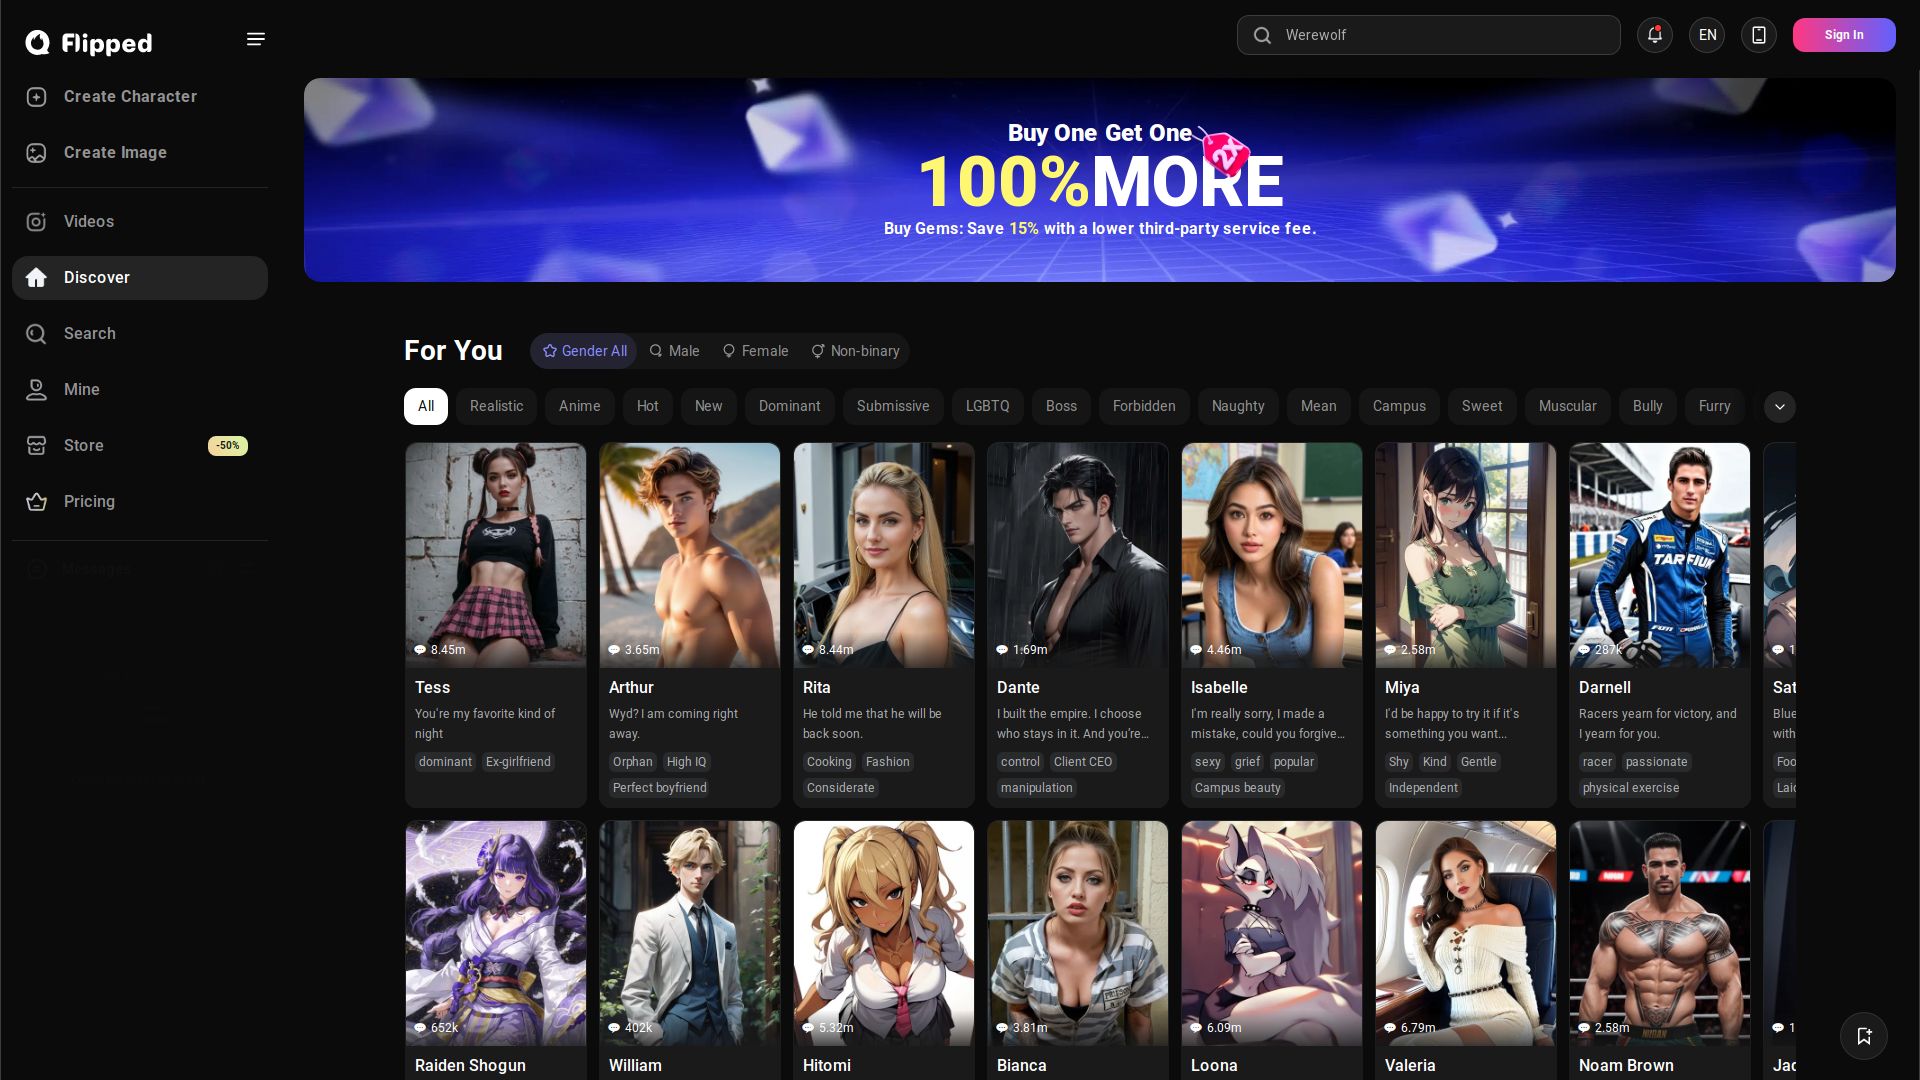Select the Male gender filter
Viewport: 1920px width, 1080px height.
[674, 351]
